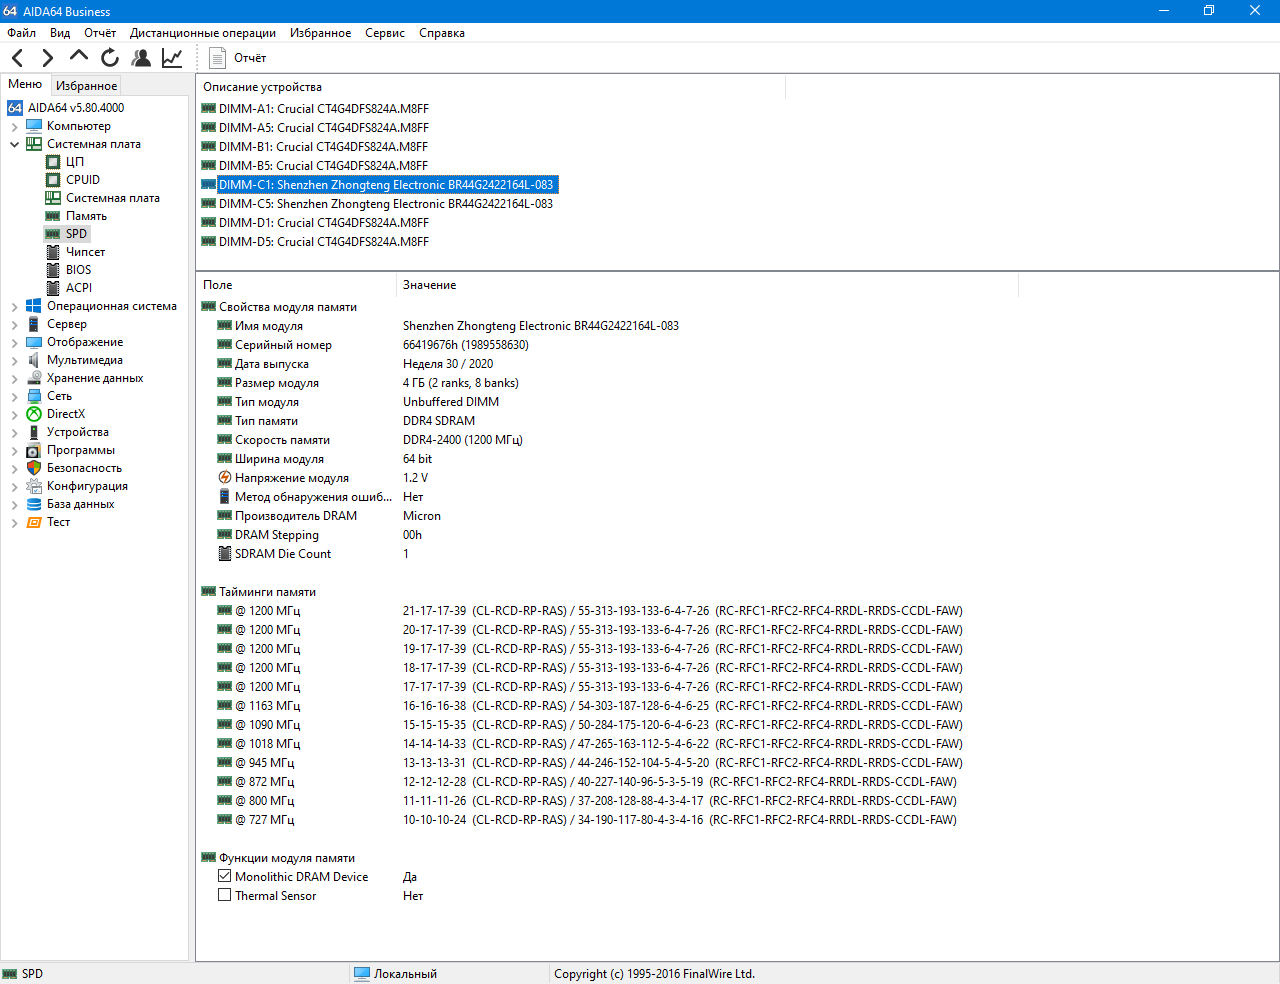Expand the Сеть tree node

coord(14,396)
